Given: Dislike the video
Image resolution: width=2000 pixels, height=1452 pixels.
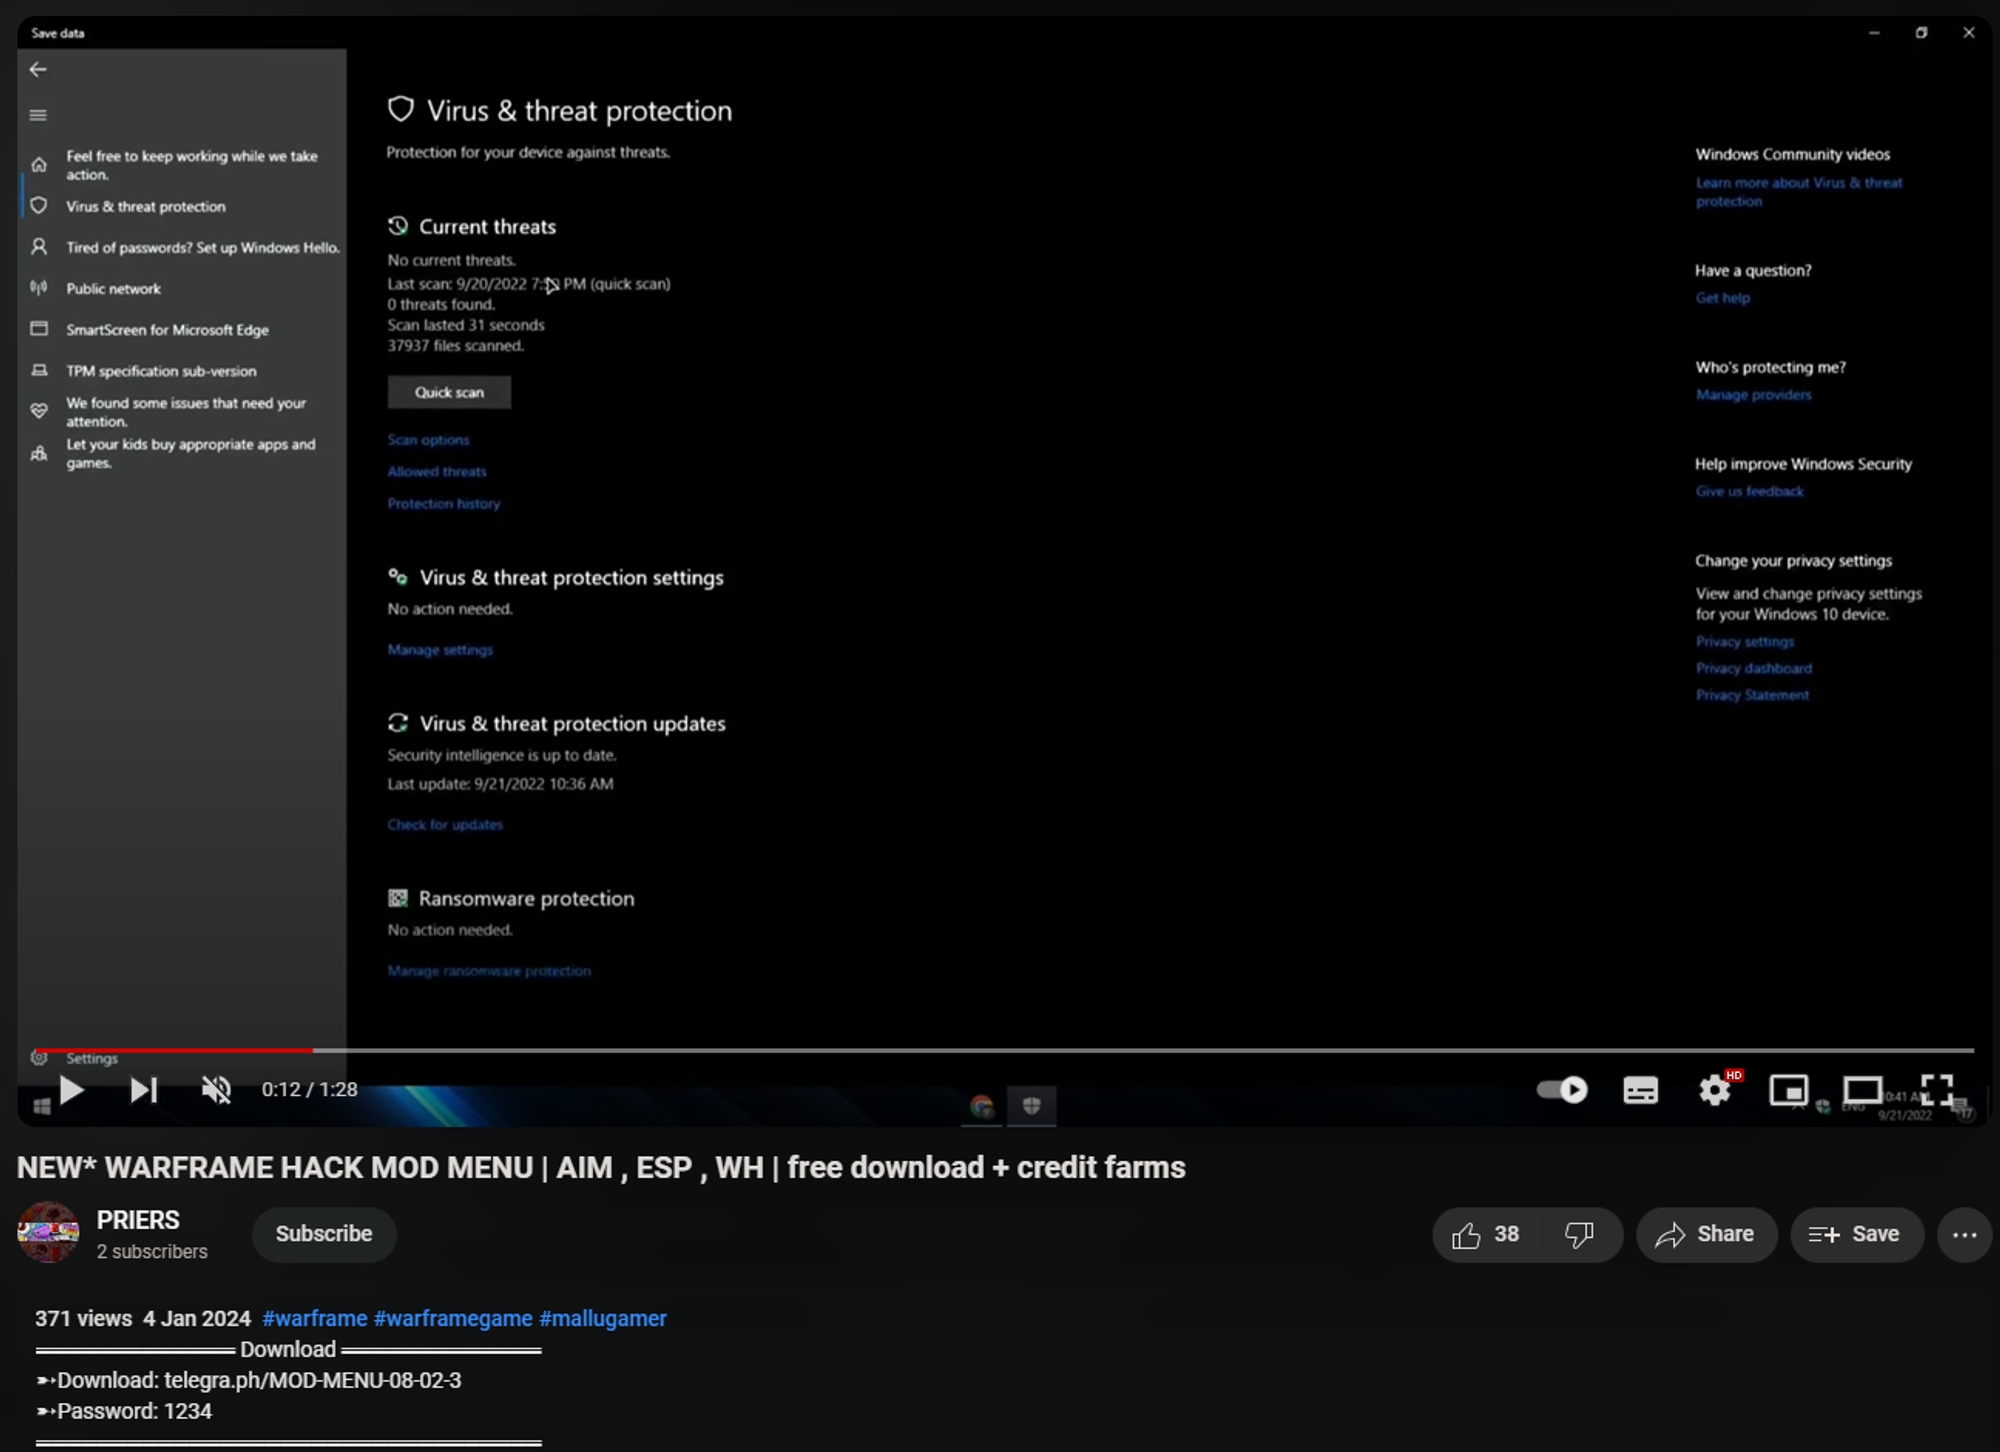Looking at the screenshot, I should (1581, 1235).
